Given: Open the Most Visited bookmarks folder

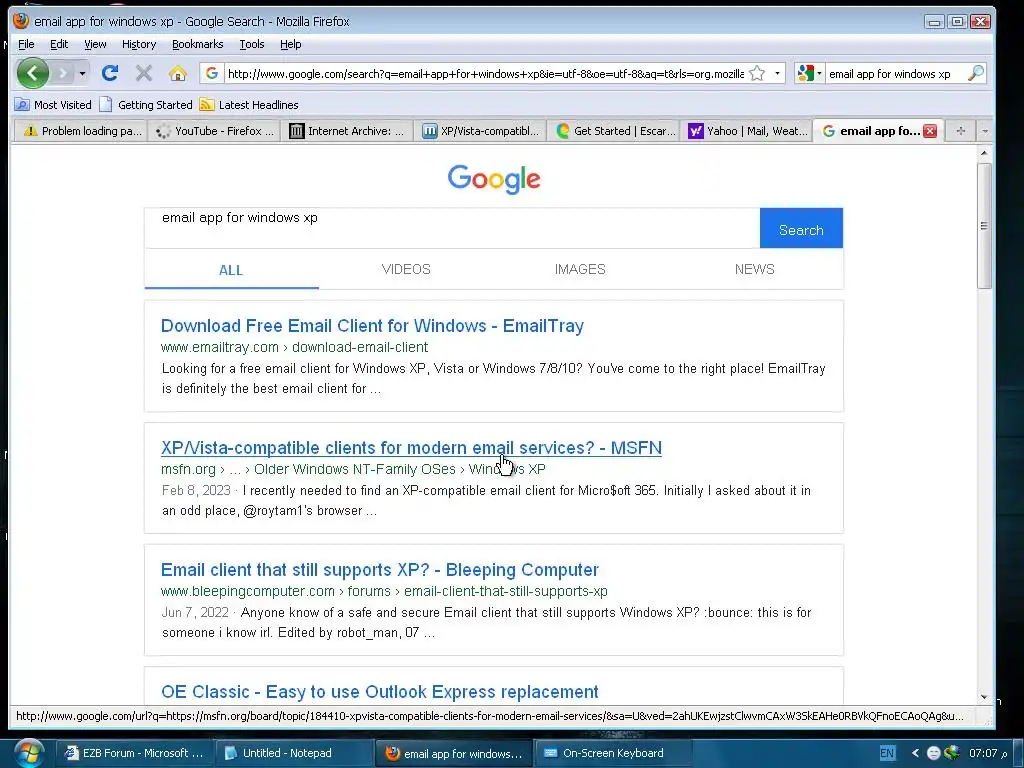Looking at the screenshot, I should (53, 104).
